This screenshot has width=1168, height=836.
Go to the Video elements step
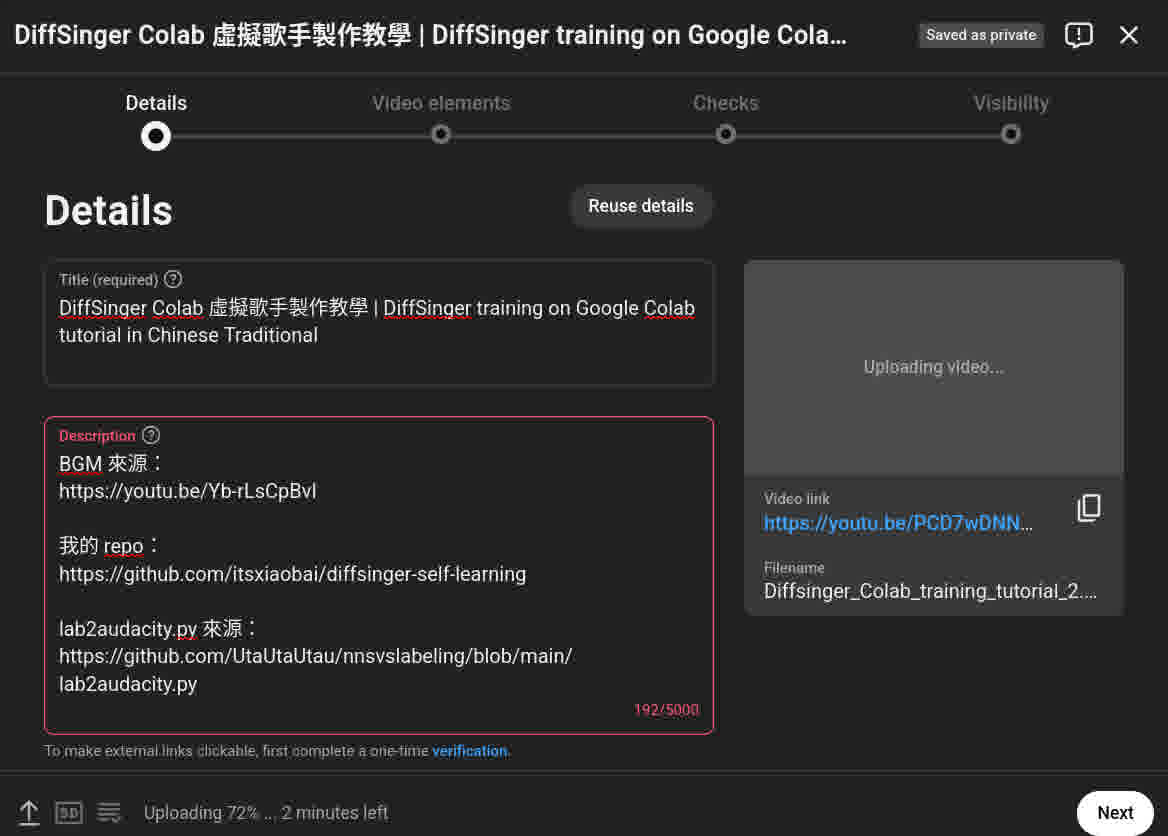[x=441, y=103]
